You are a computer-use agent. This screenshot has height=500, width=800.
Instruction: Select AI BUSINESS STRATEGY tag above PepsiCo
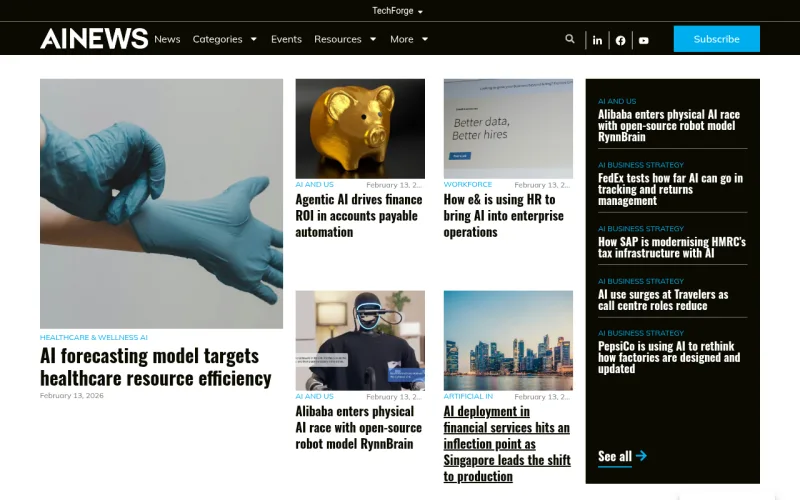tap(641, 333)
